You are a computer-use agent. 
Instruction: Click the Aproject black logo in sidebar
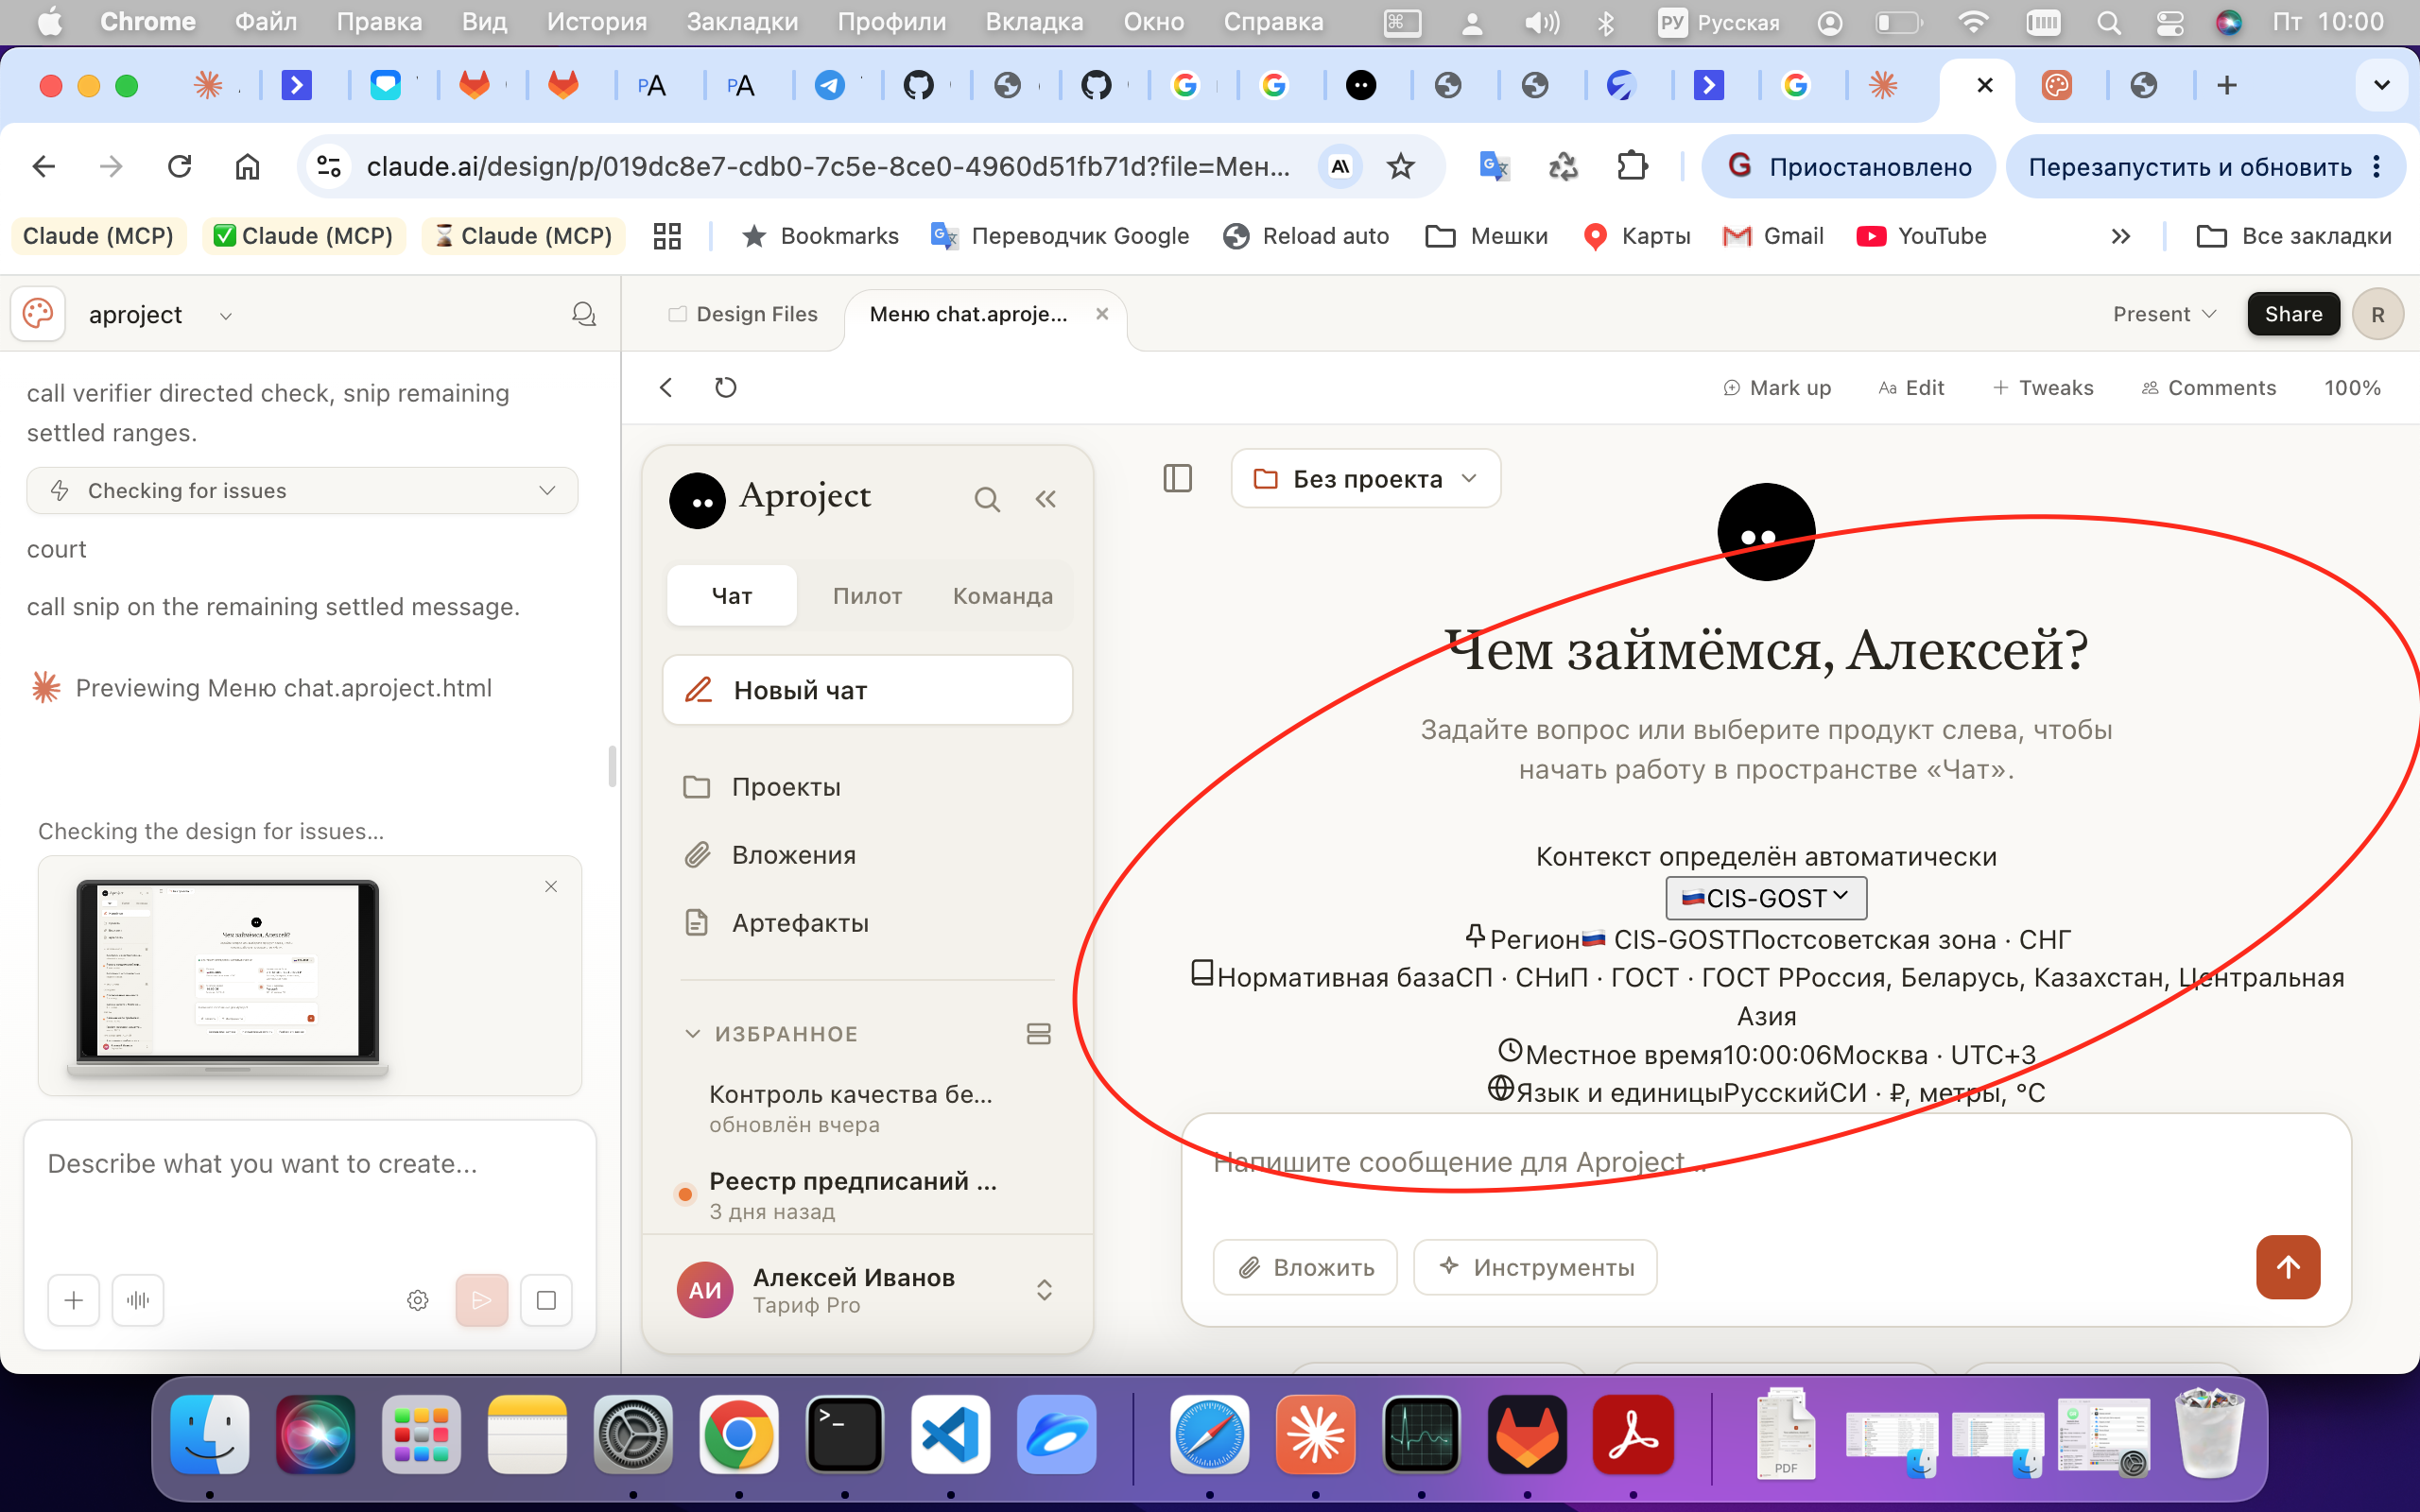point(697,500)
